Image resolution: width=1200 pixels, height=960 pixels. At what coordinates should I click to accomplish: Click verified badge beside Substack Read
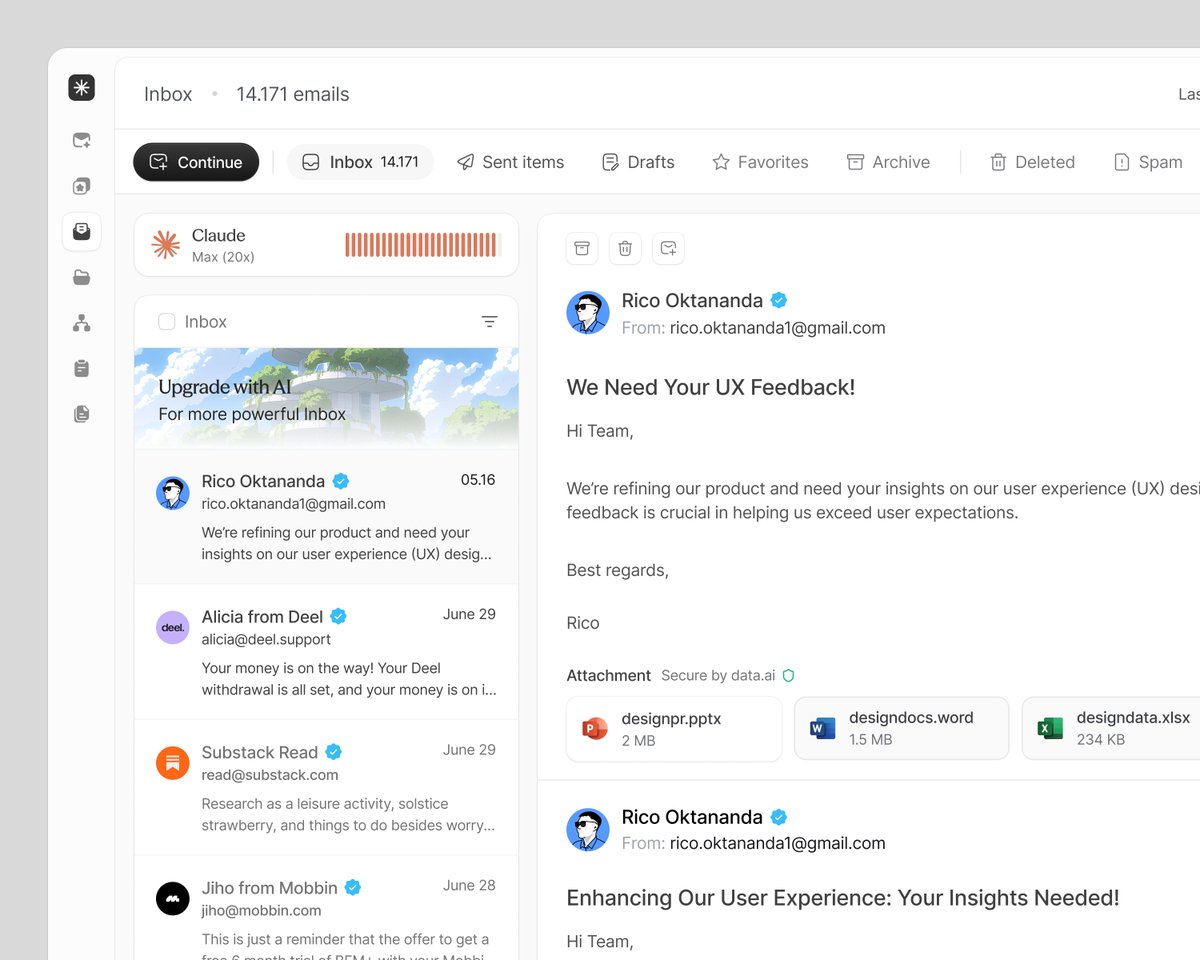[334, 752]
